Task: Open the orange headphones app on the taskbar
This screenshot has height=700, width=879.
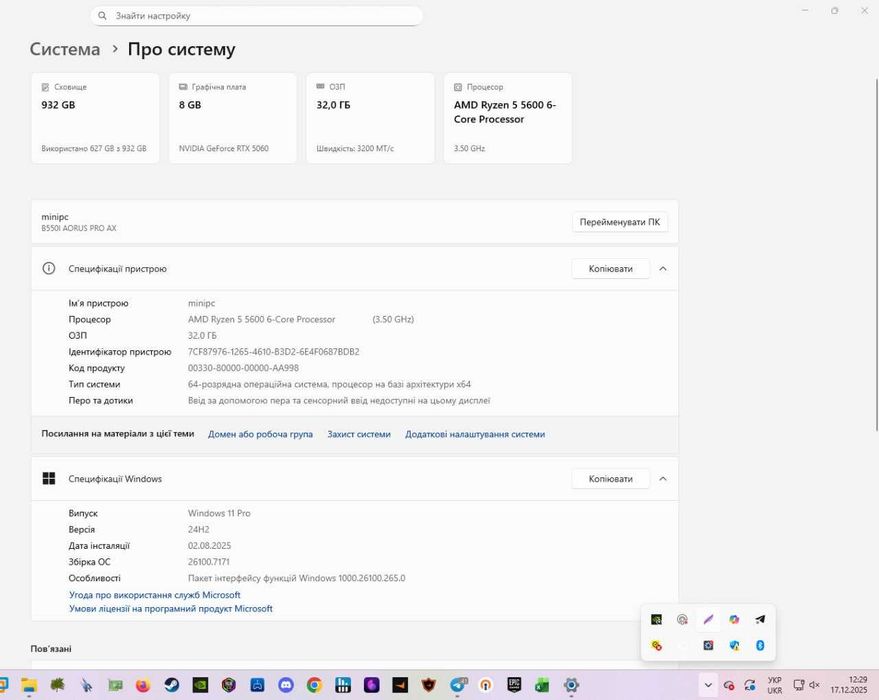Action: click(486, 685)
